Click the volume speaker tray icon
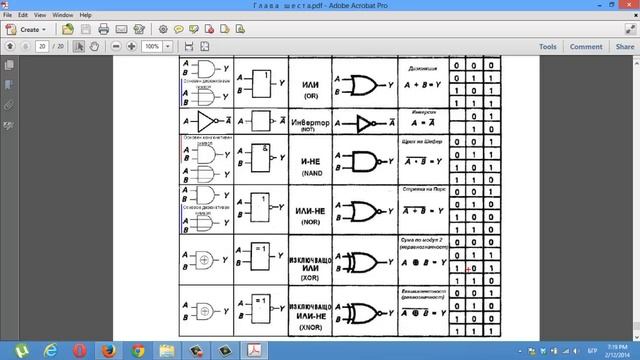The image size is (640, 360). tap(576, 351)
